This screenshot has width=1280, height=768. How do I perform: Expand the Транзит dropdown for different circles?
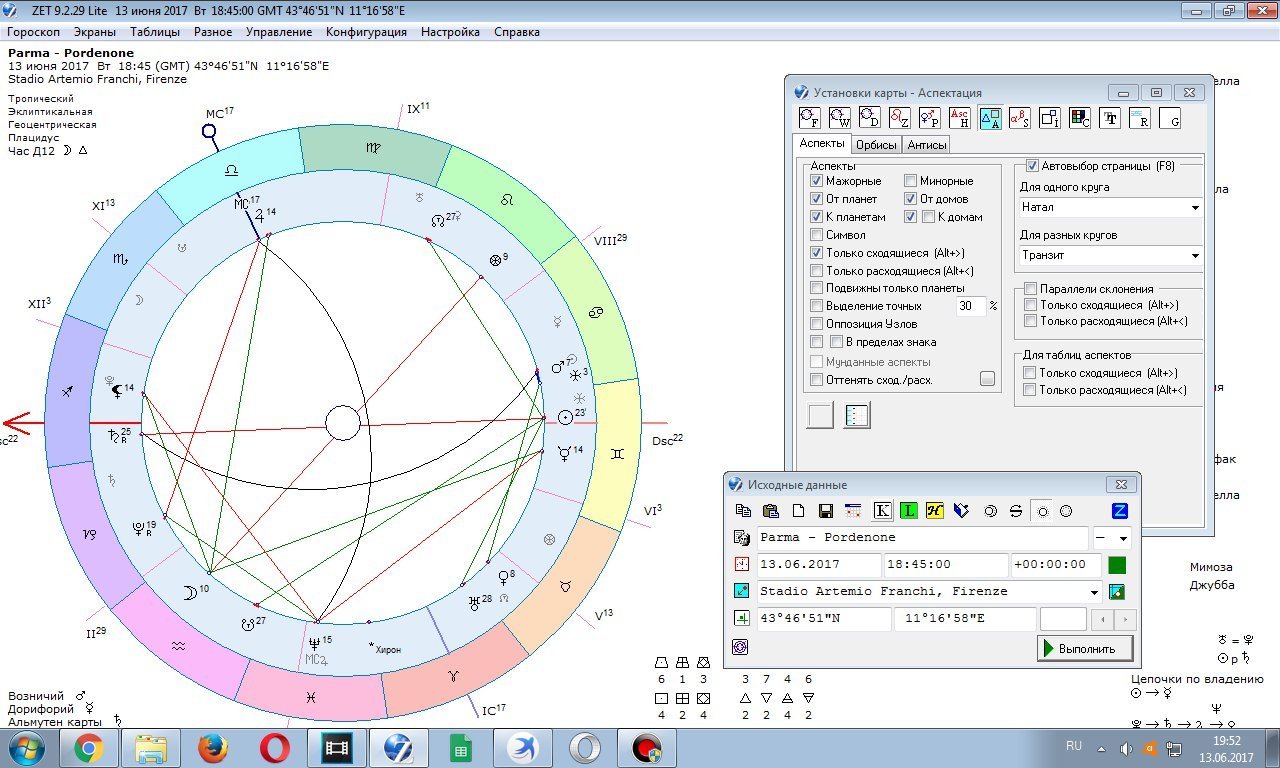pos(1195,256)
